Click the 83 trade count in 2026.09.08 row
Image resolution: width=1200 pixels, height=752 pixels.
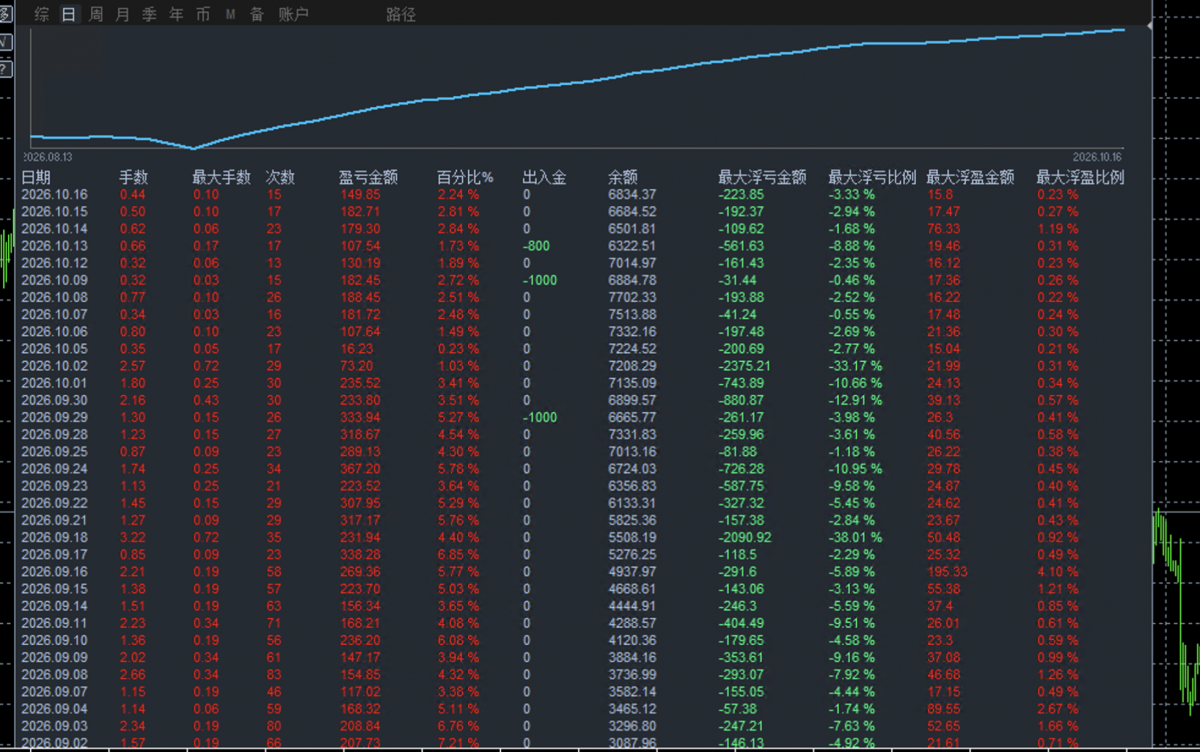[273, 674]
